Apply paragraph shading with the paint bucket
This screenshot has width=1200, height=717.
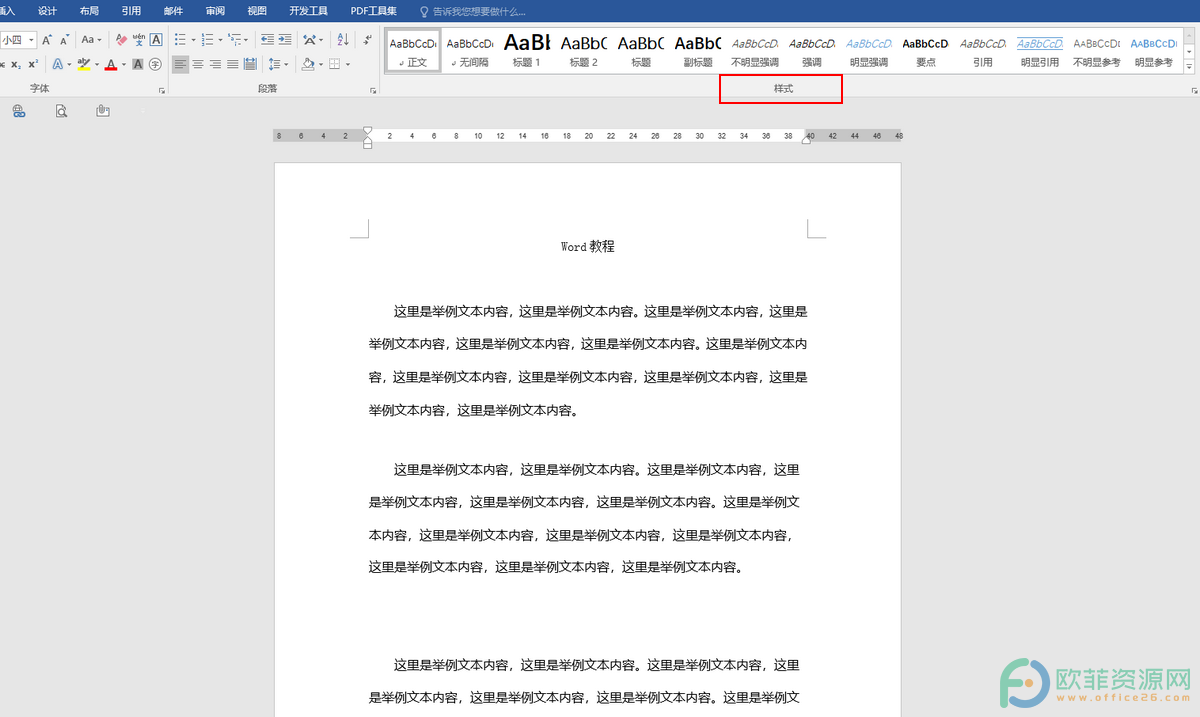click(308, 64)
